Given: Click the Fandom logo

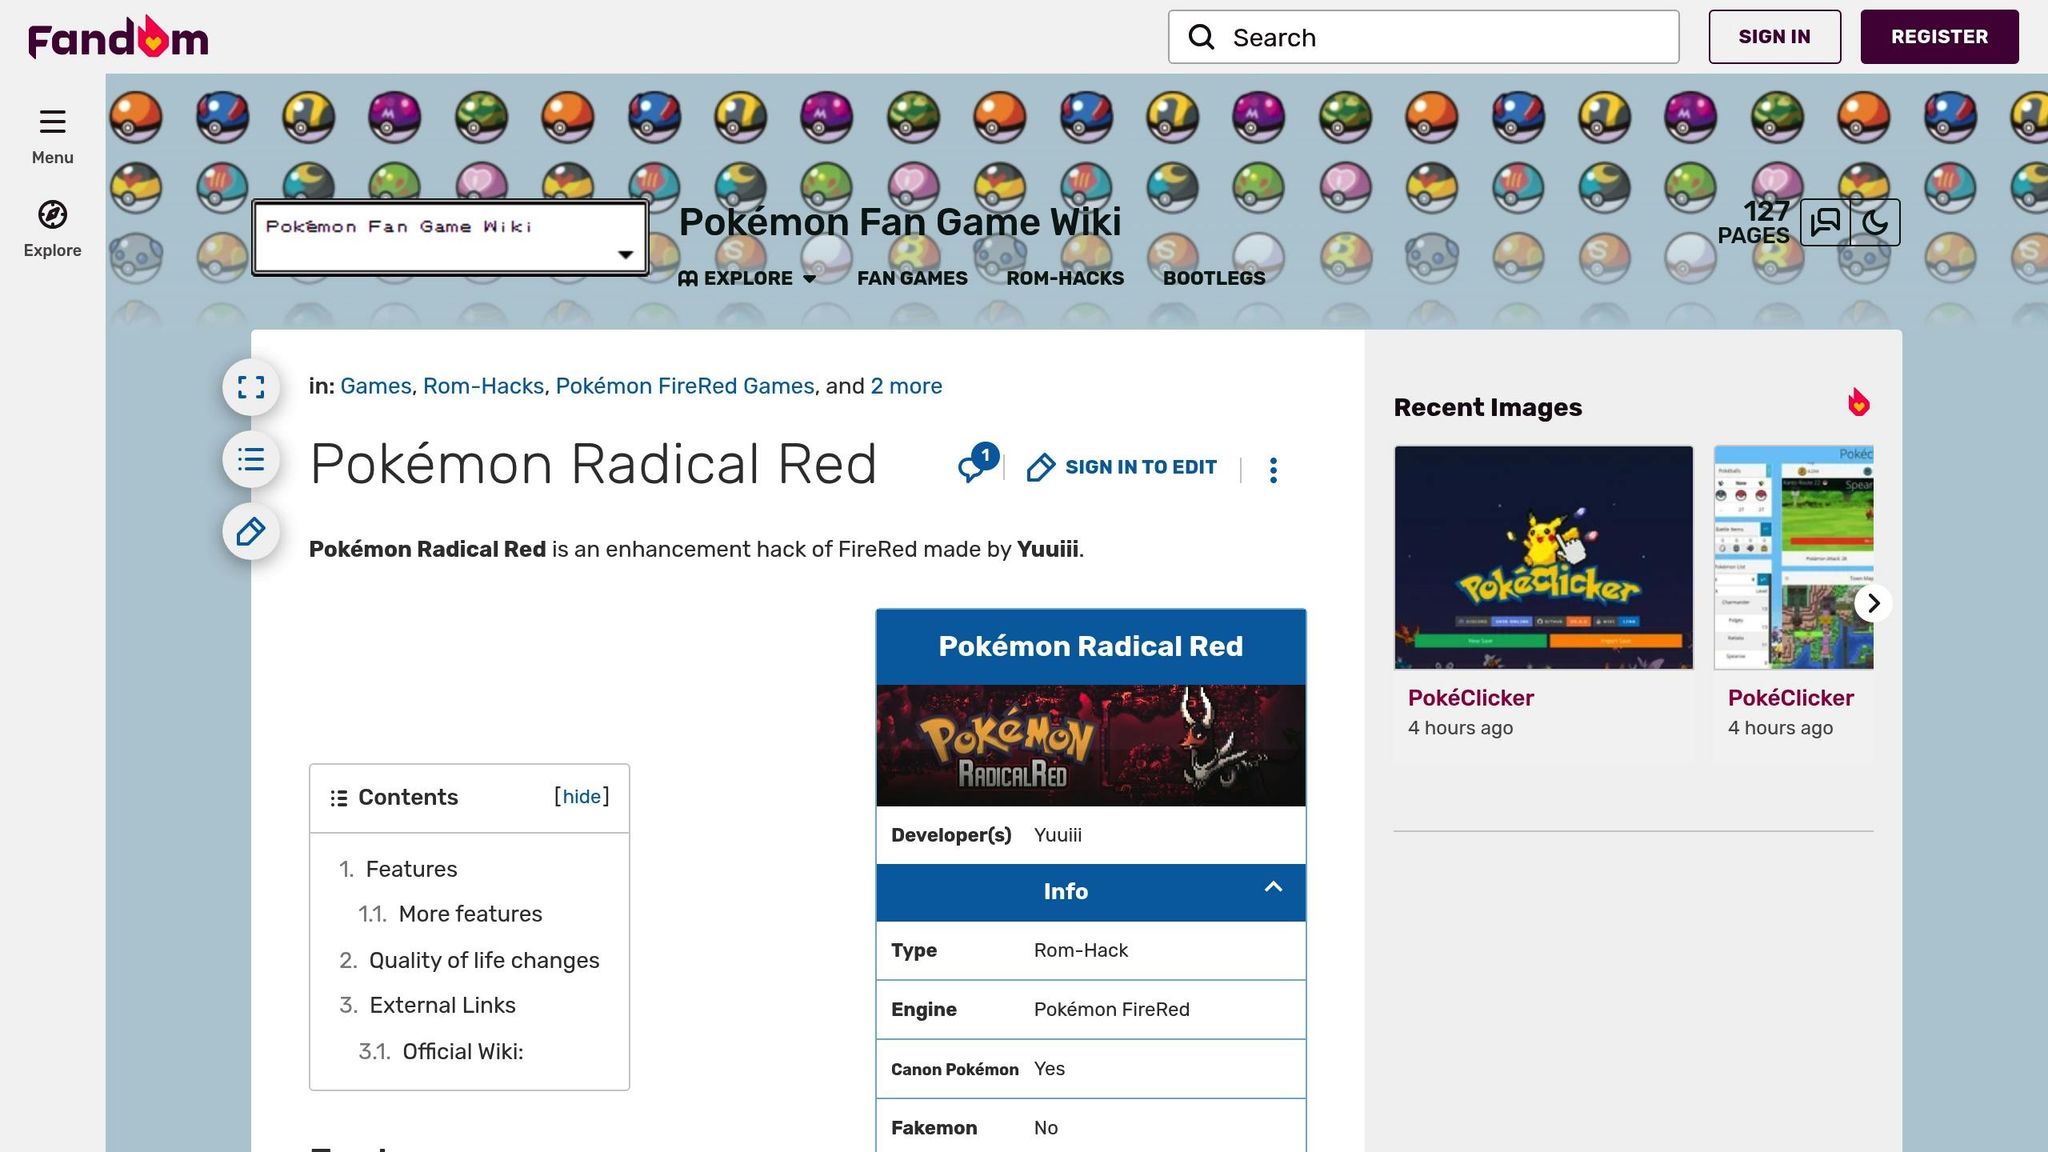Looking at the screenshot, I should point(116,36).
